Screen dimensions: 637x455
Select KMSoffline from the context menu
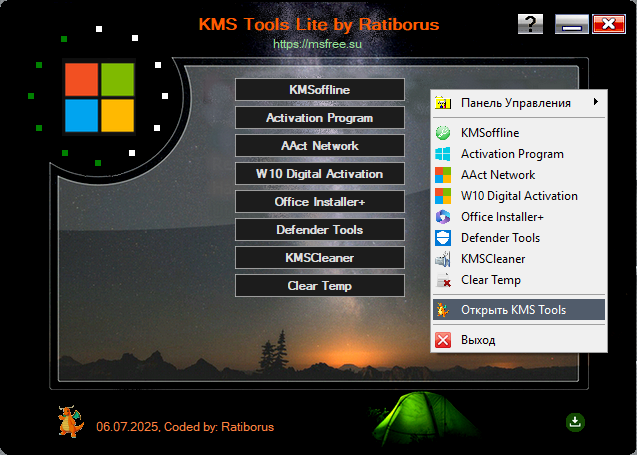(x=519, y=133)
